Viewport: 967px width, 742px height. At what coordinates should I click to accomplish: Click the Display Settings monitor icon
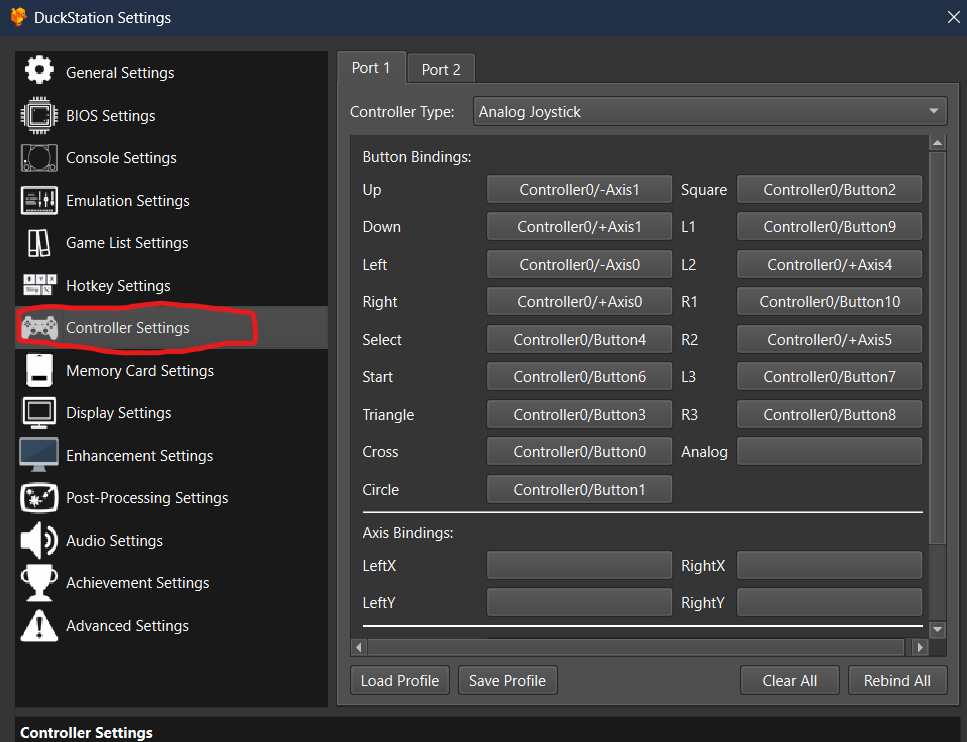[x=39, y=413]
